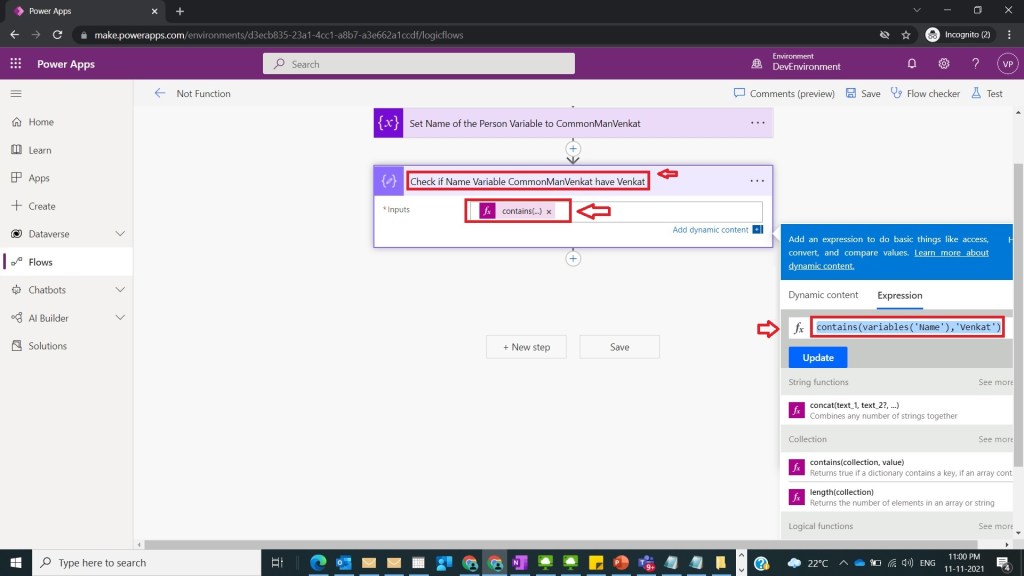1024x576 pixels.
Task: Collapse the left navigation hamburger menu
Action: (16, 93)
